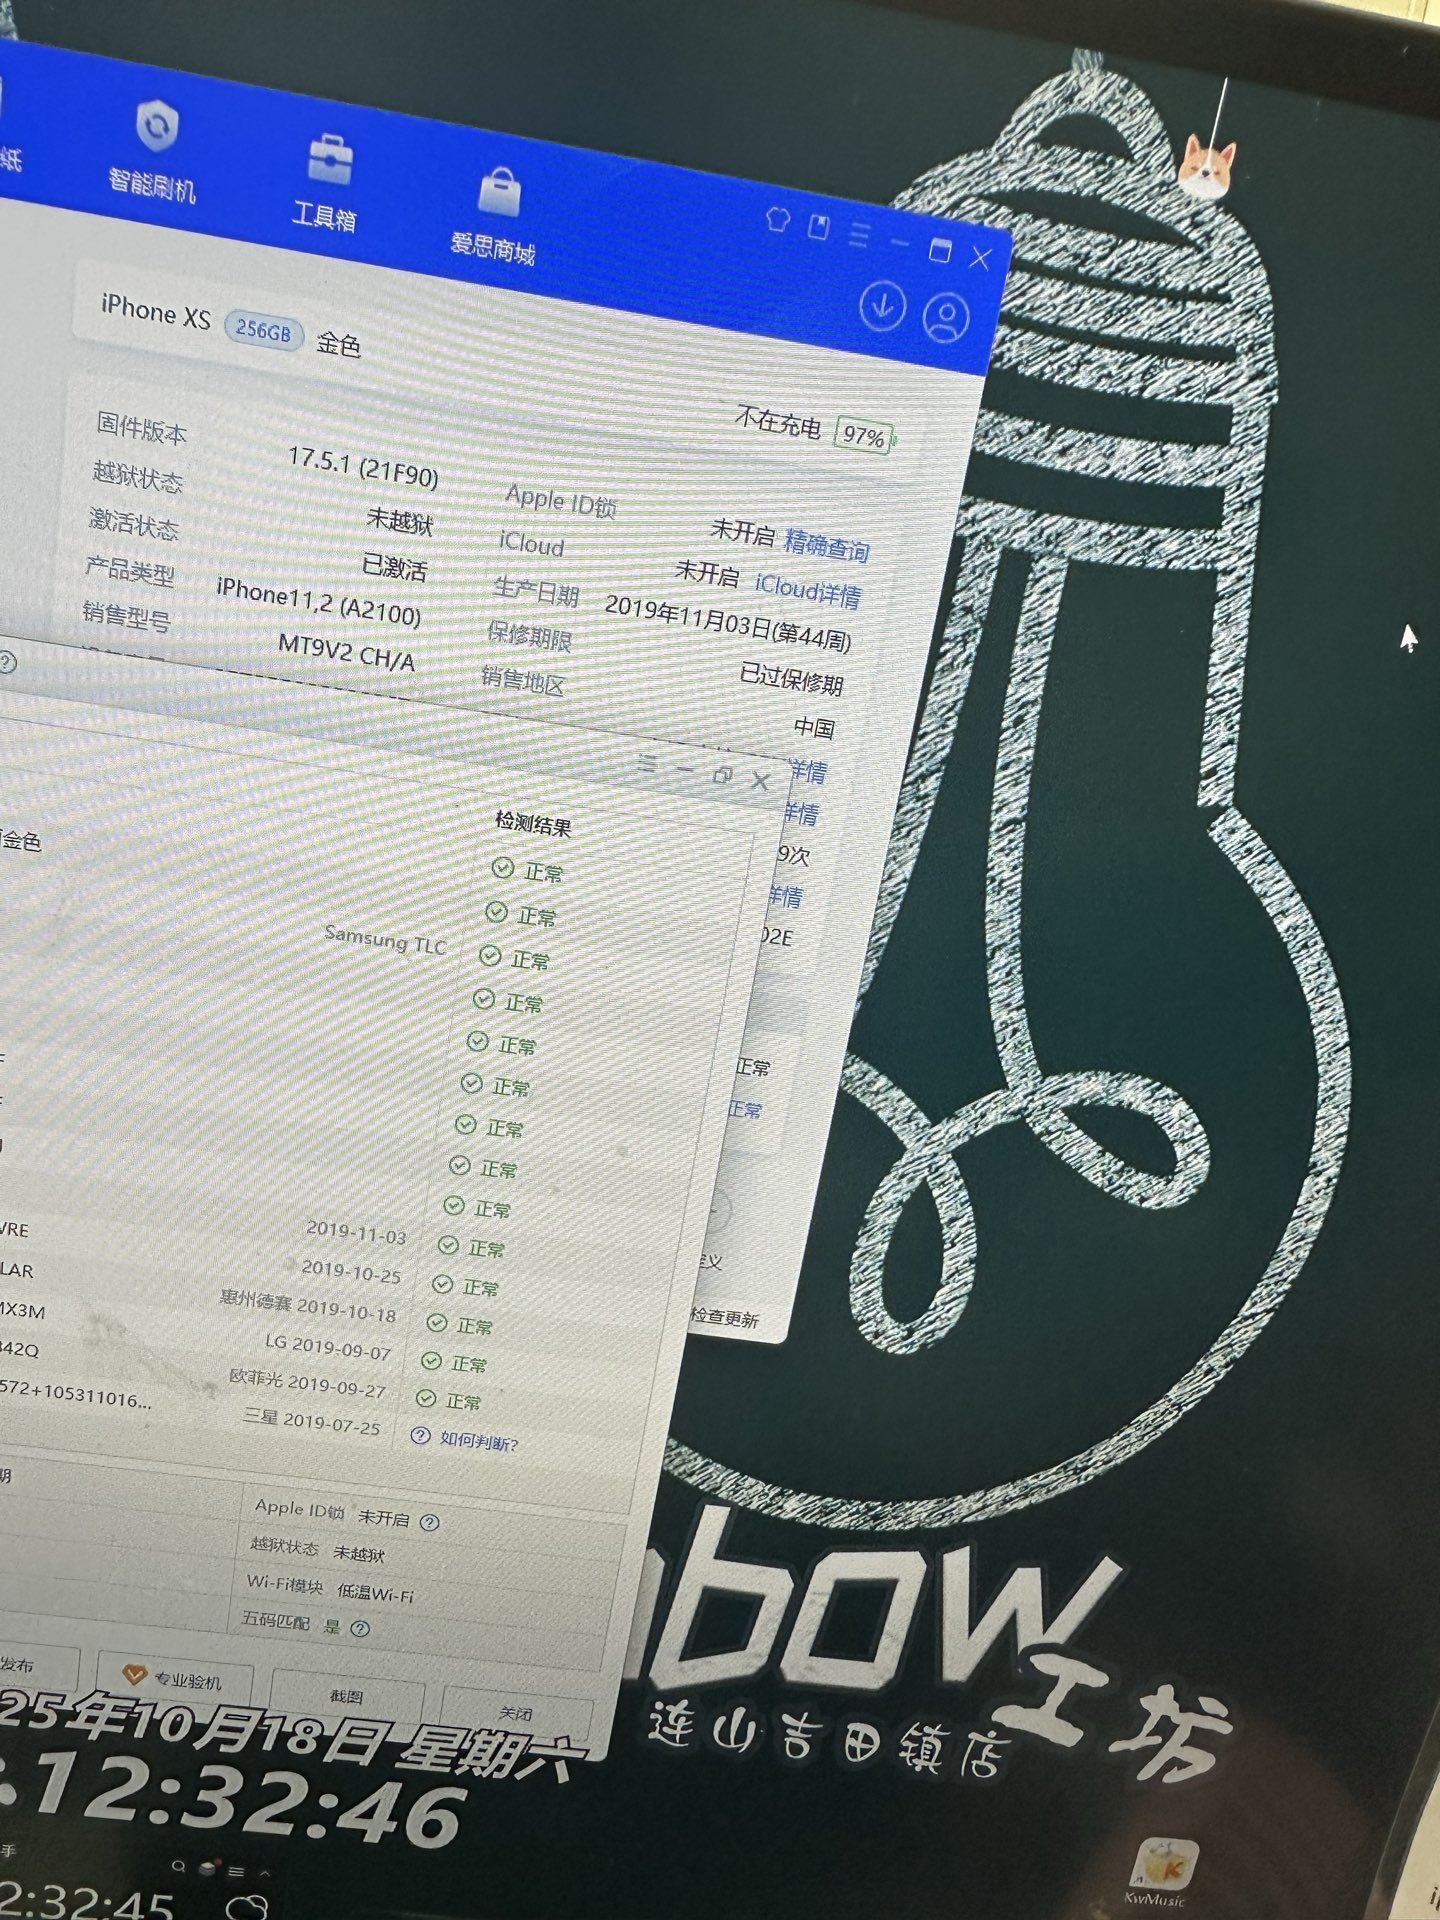
Task: Click the user account profile icon
Action: 945,318
